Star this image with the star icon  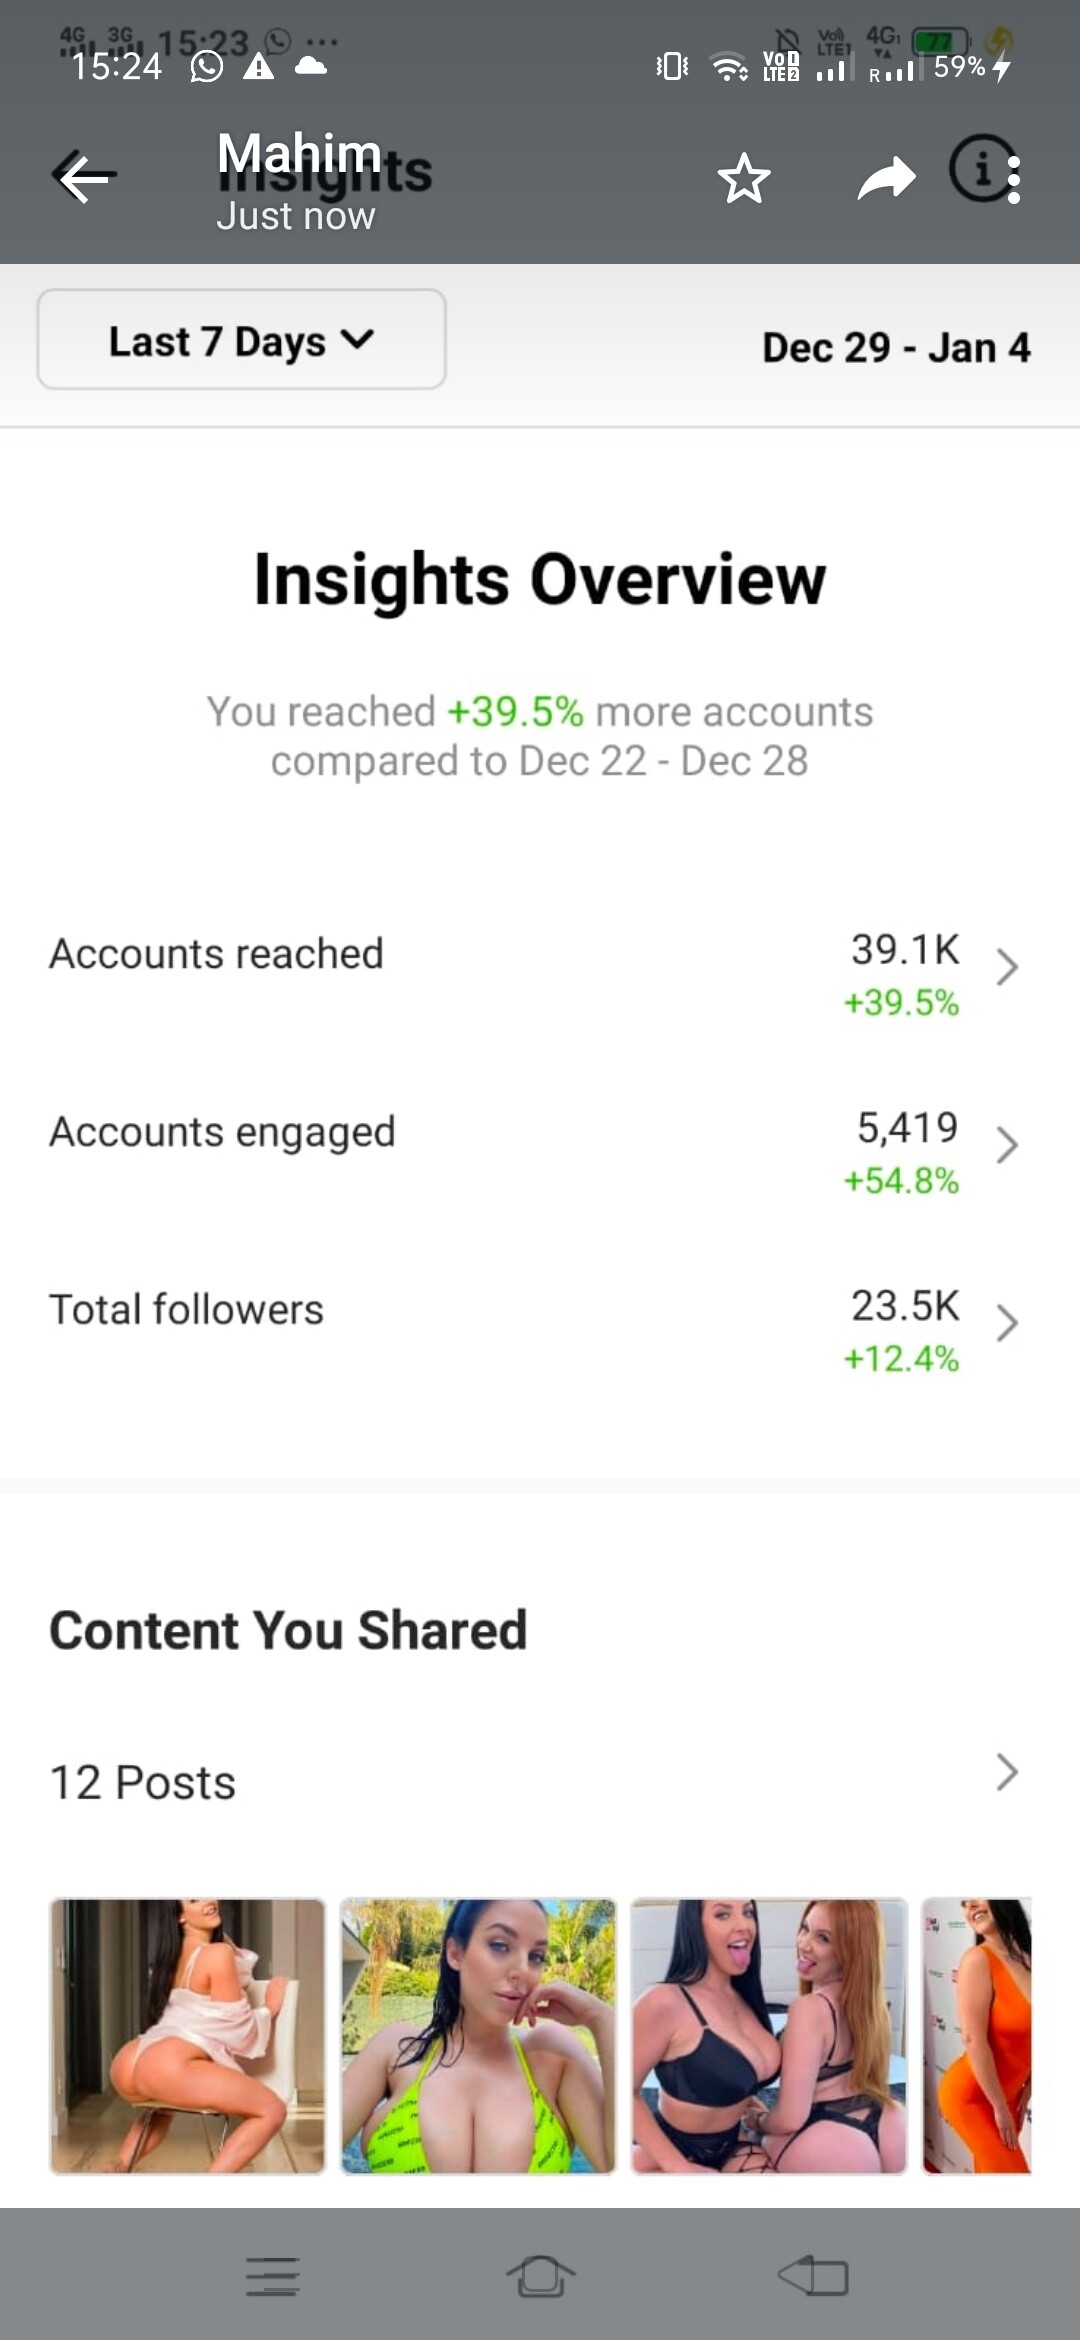[x=744, y=179]
